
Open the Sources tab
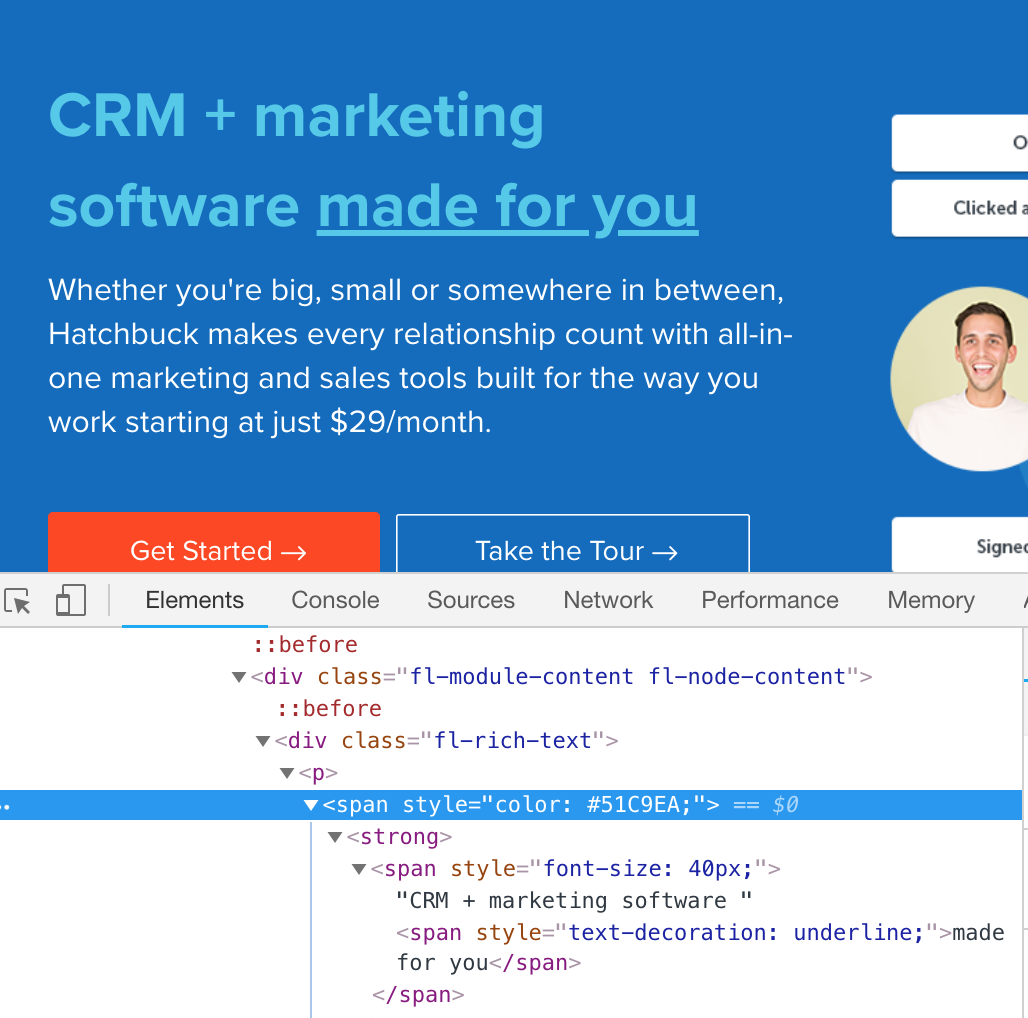click(x=471, y=600)
